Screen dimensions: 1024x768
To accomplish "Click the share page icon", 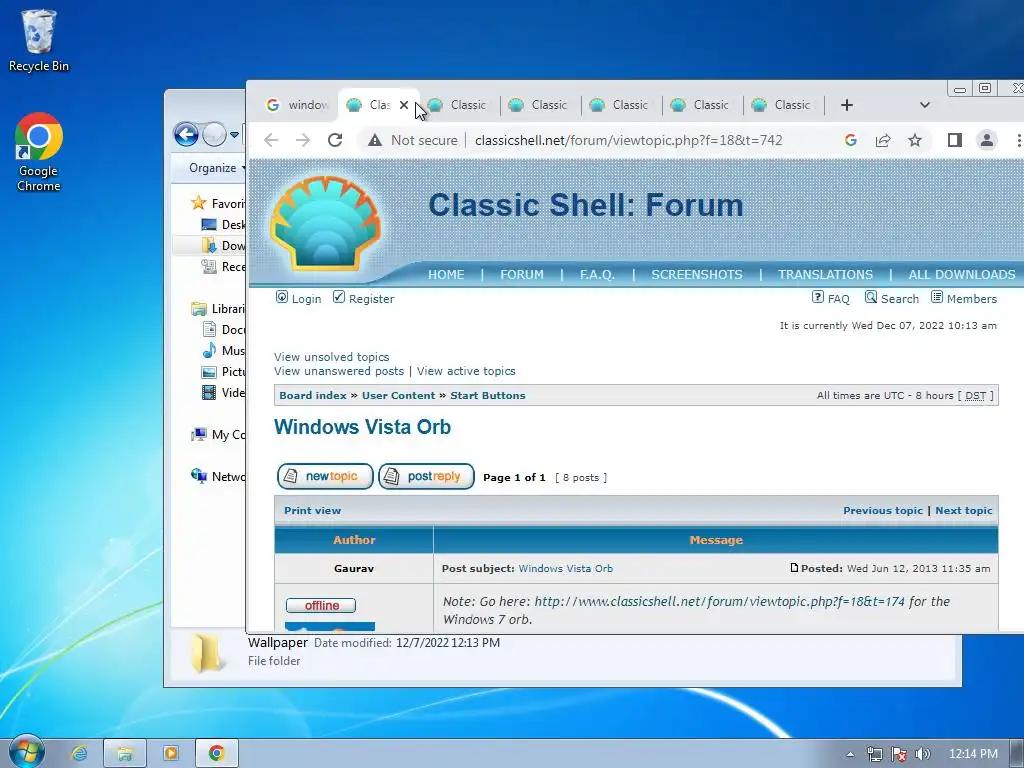I will (x=883, y=140).
